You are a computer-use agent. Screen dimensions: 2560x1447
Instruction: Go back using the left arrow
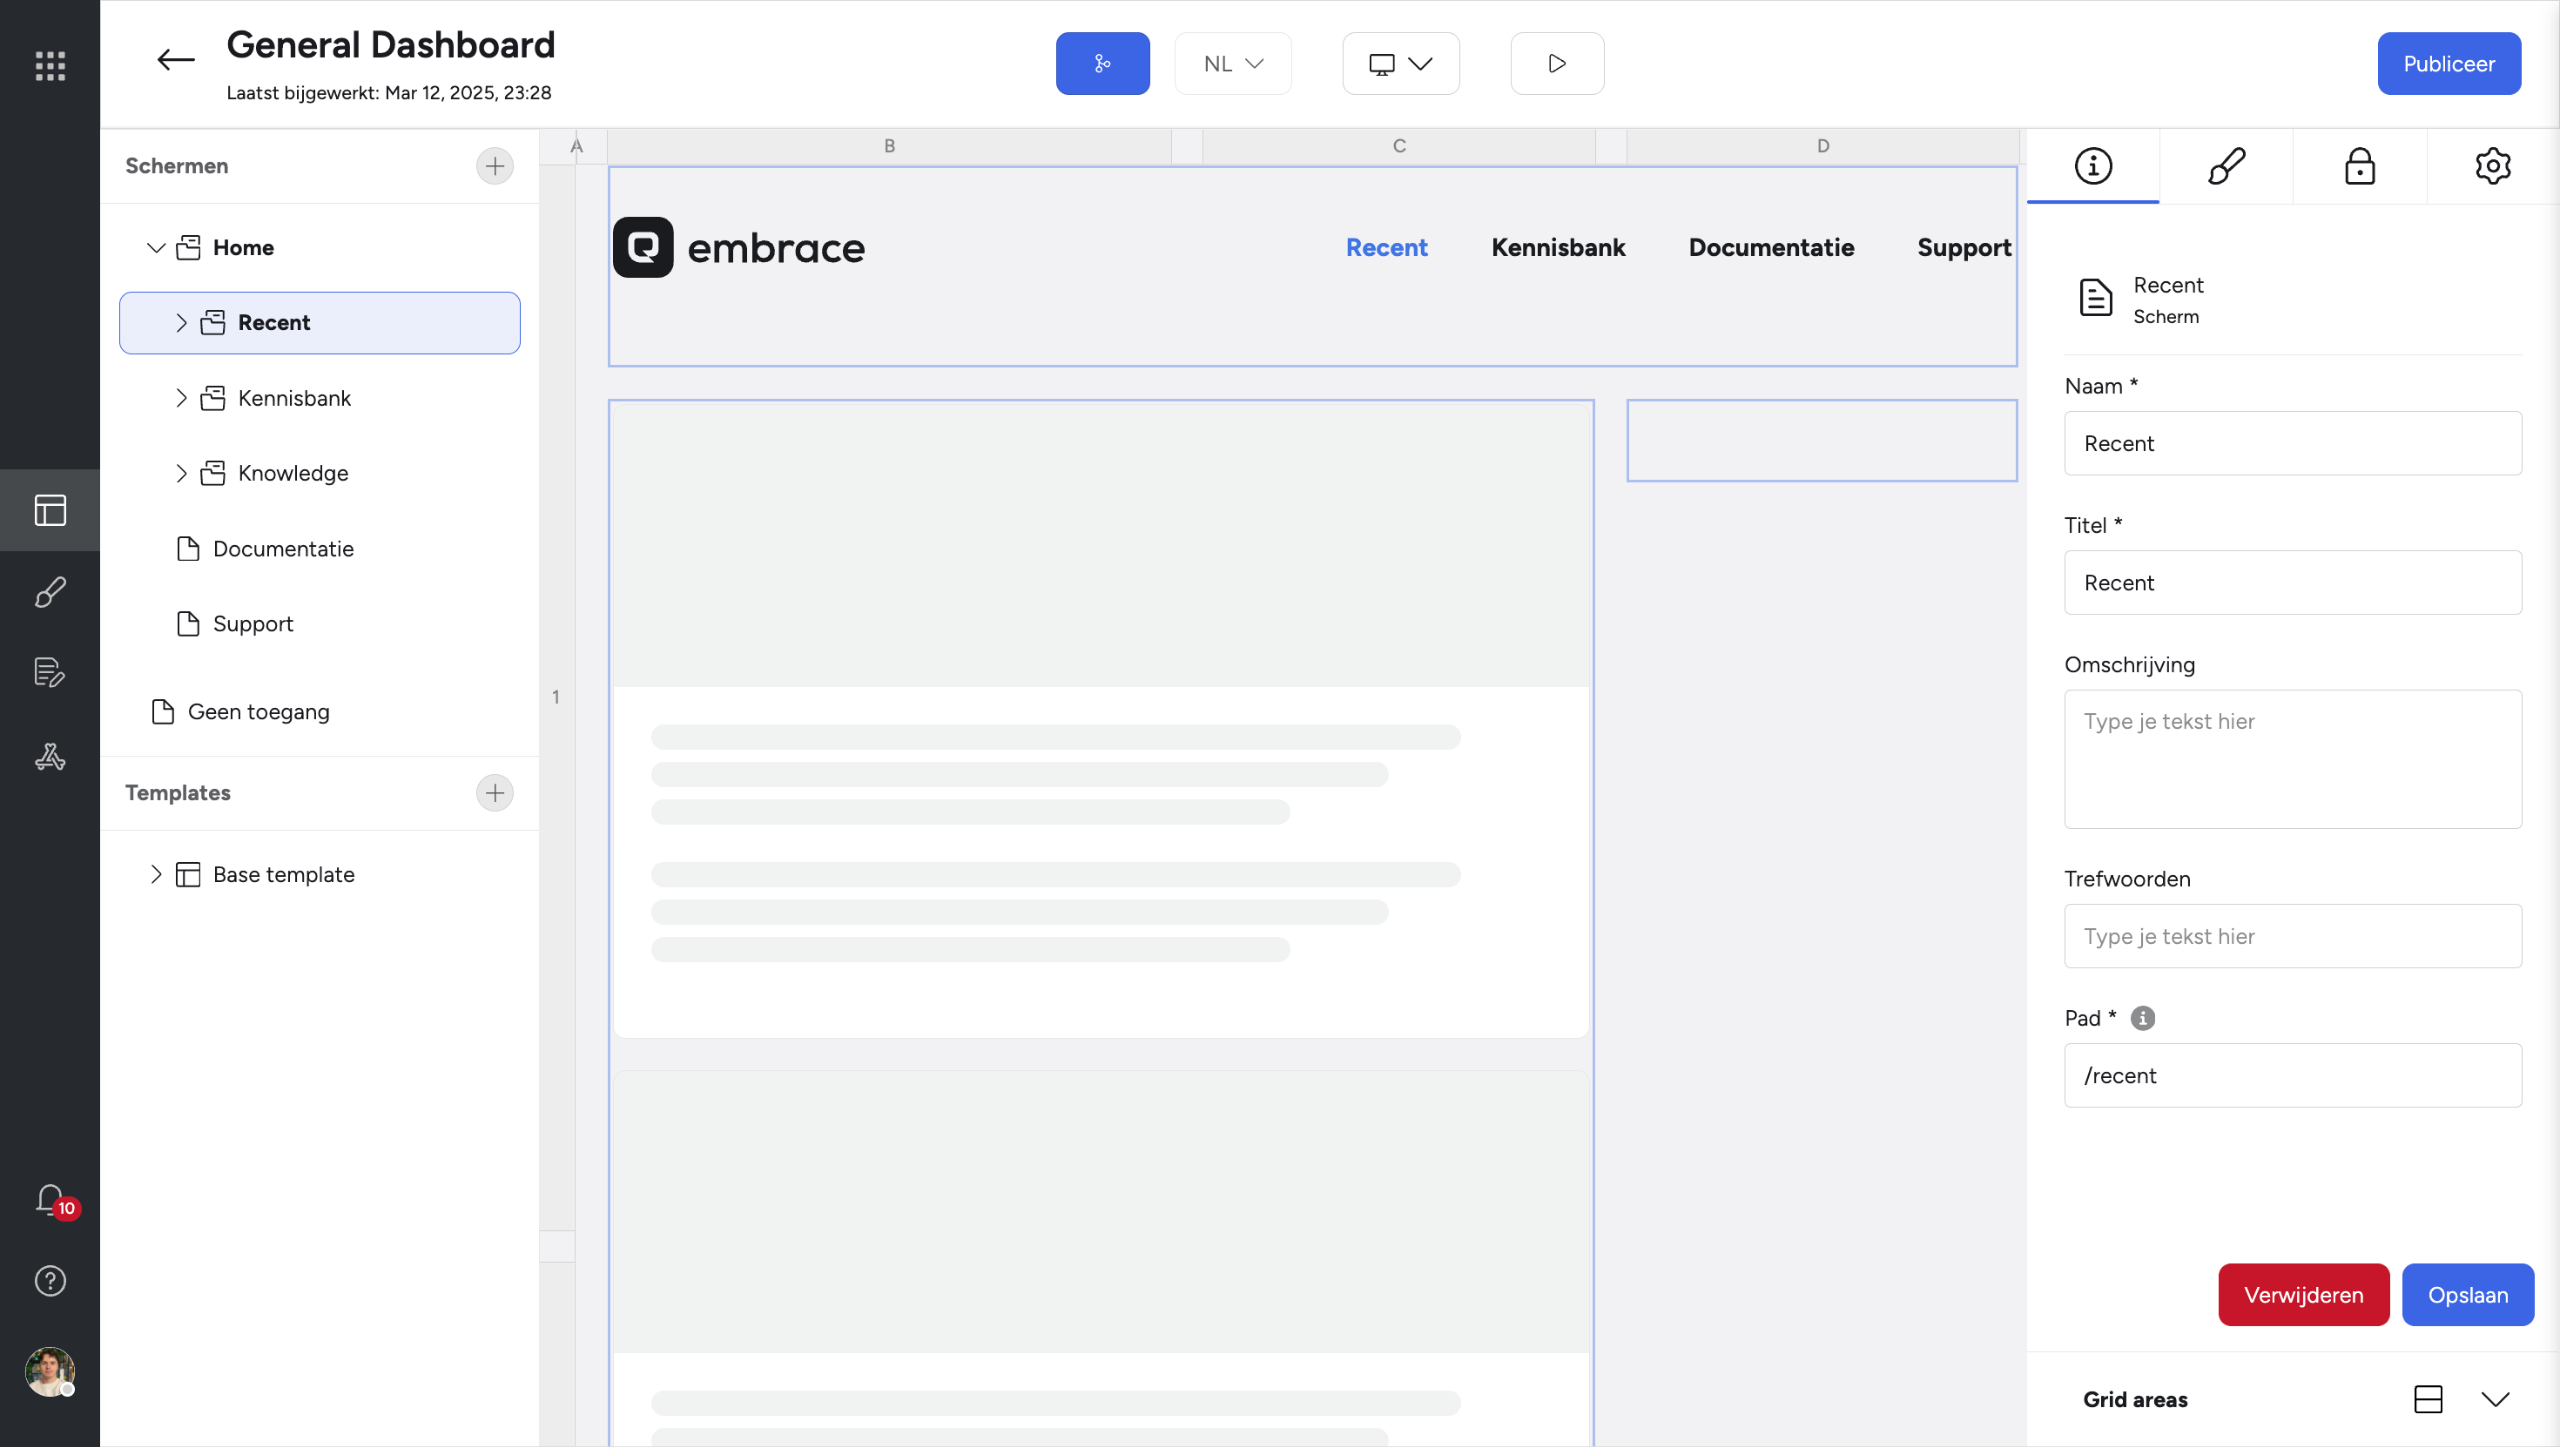[176, 60]
